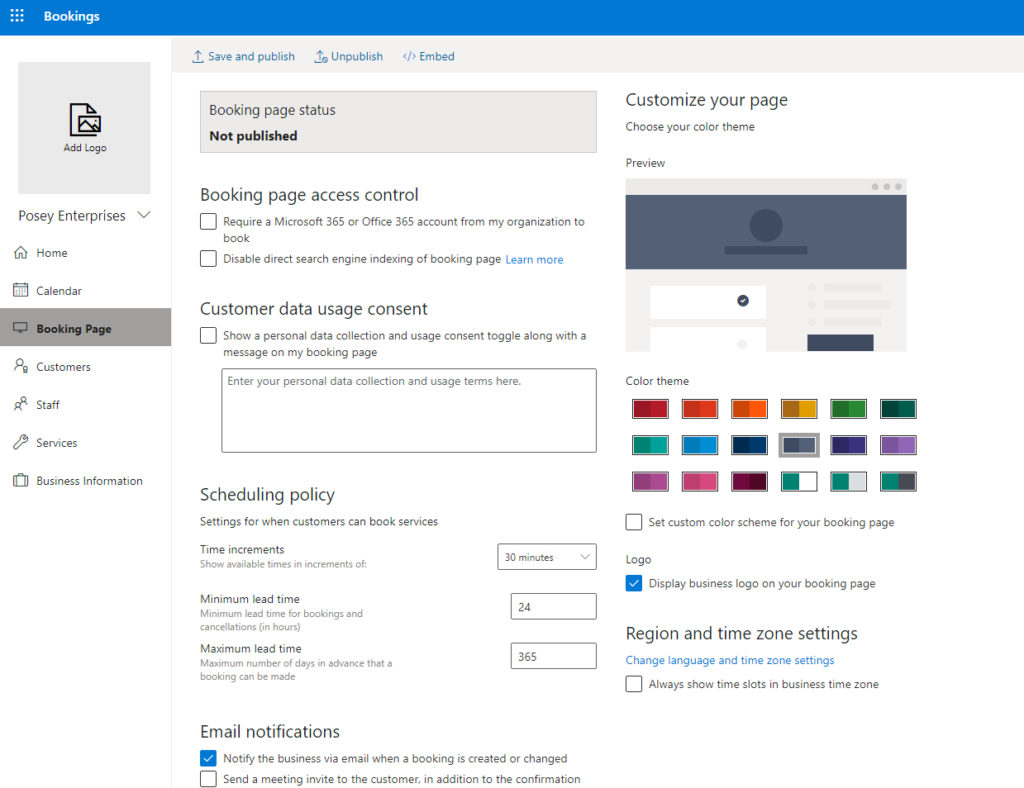1024x788 pixels.
Task: Click the Business Information briefcase icon
Action: [x=21, y=481]
